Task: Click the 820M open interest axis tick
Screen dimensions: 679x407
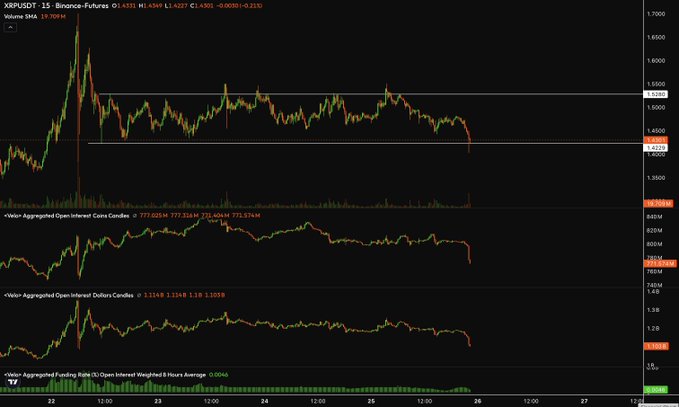Action: pos(654,230)
